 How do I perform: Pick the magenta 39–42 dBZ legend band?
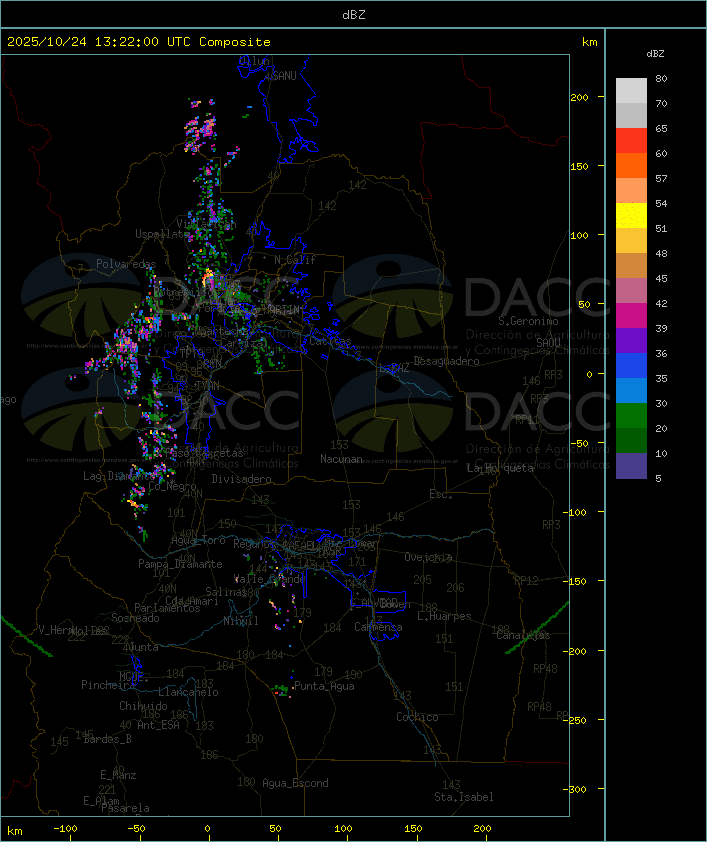point(631,316)
